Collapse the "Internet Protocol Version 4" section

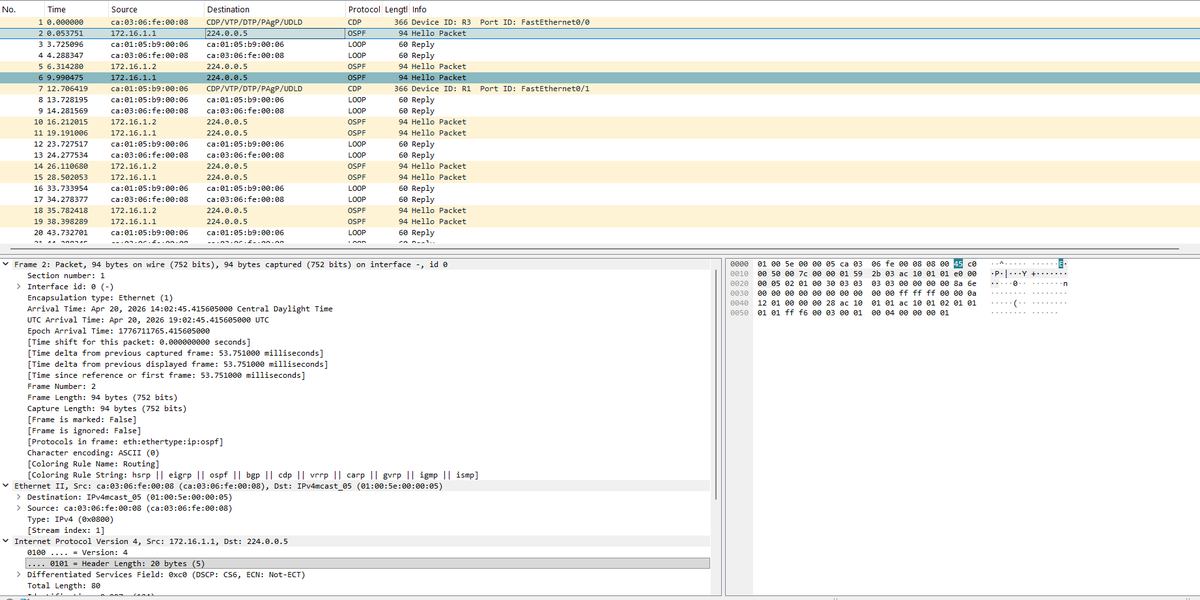coord(8,541)
